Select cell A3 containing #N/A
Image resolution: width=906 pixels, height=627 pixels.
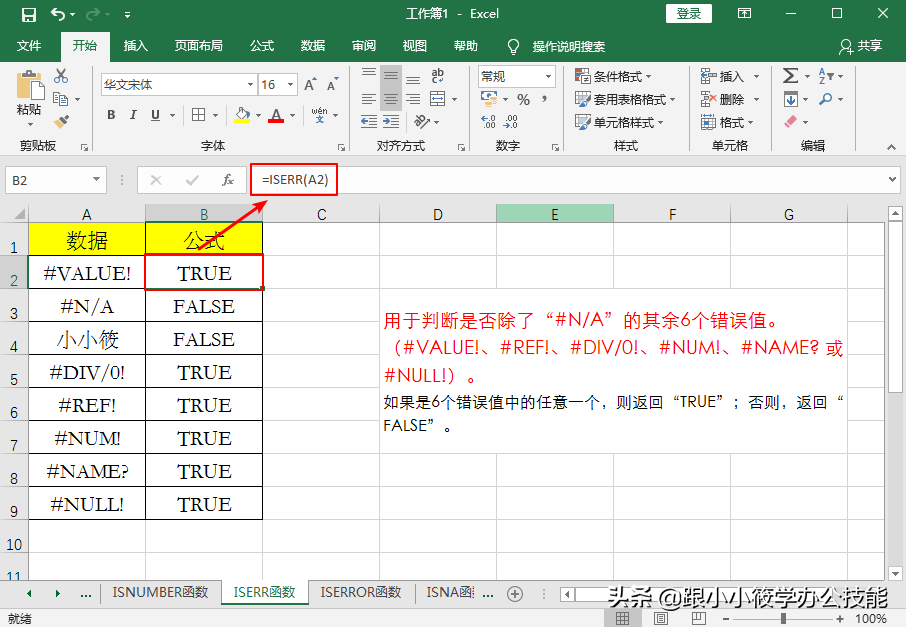click(87, 306)
